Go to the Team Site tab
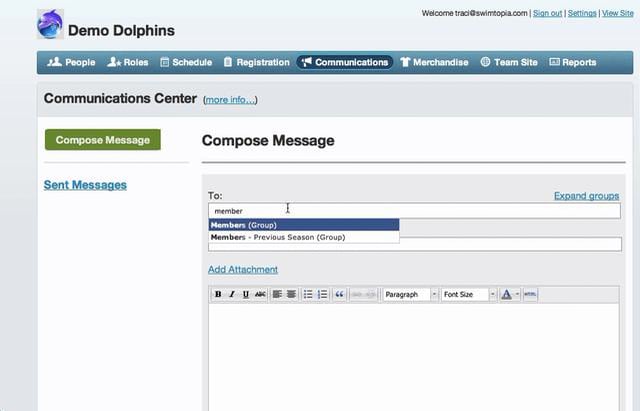The height and width of the screenshot is (411, 640). pyautogui.click(x=509, y=62)
